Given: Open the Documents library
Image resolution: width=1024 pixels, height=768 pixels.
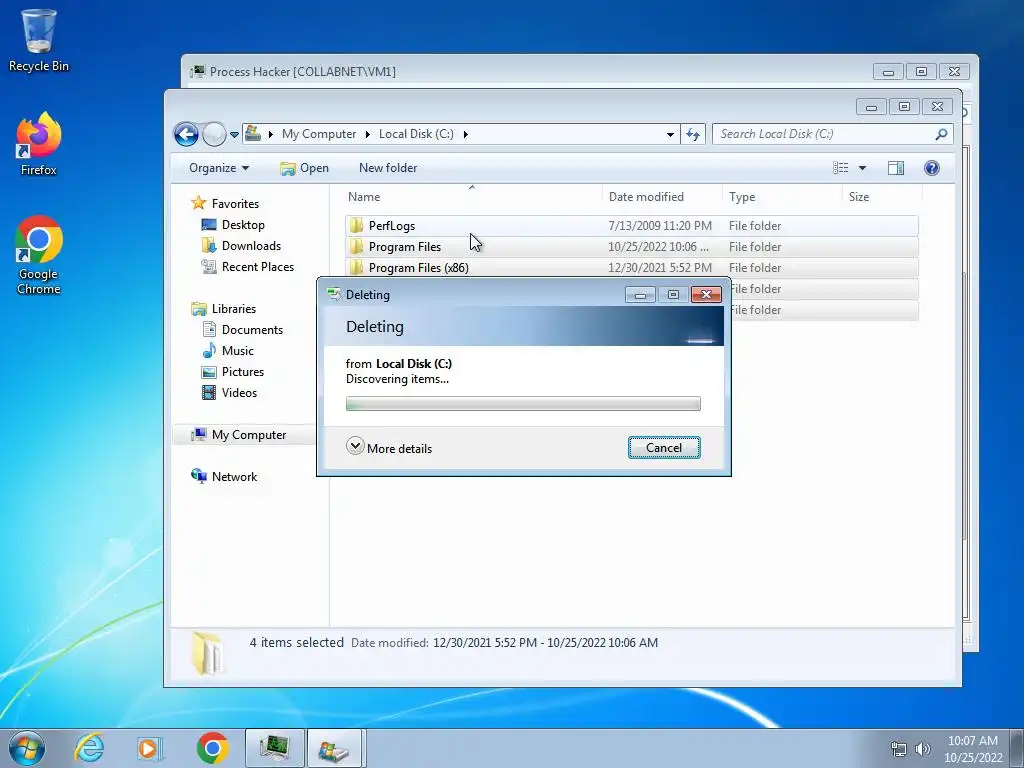Looking at the screenshot, I should click(243, 330).
